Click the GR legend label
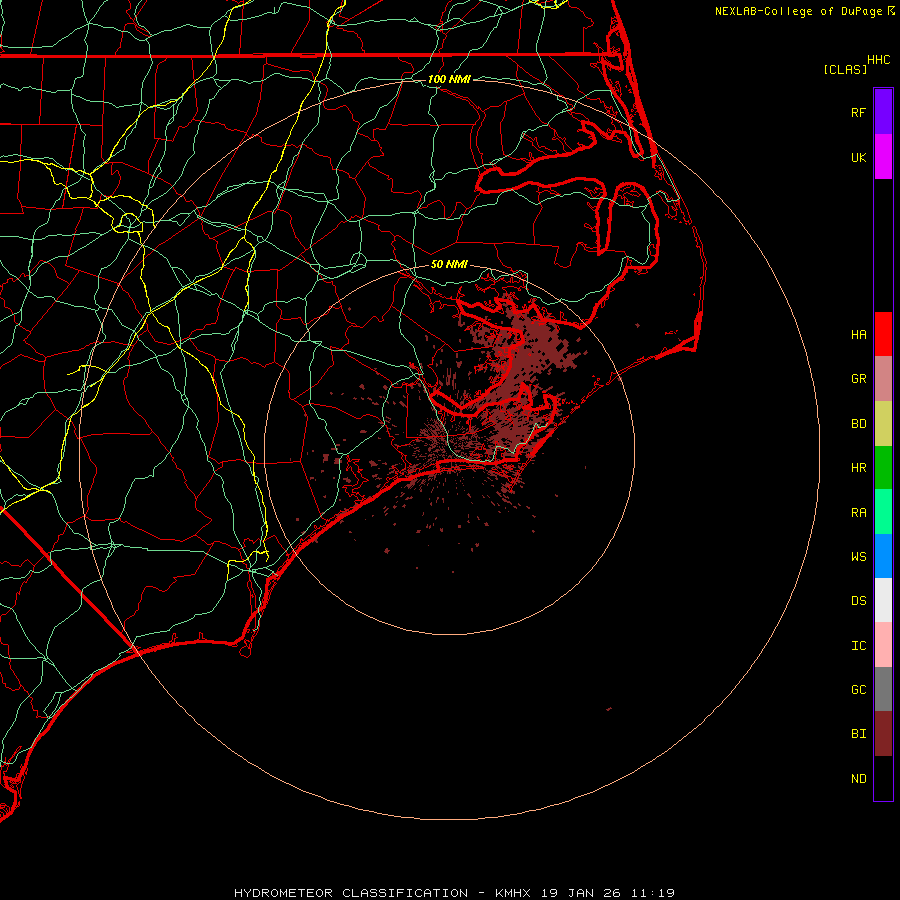900x900 pixels. tap(859, 379)
